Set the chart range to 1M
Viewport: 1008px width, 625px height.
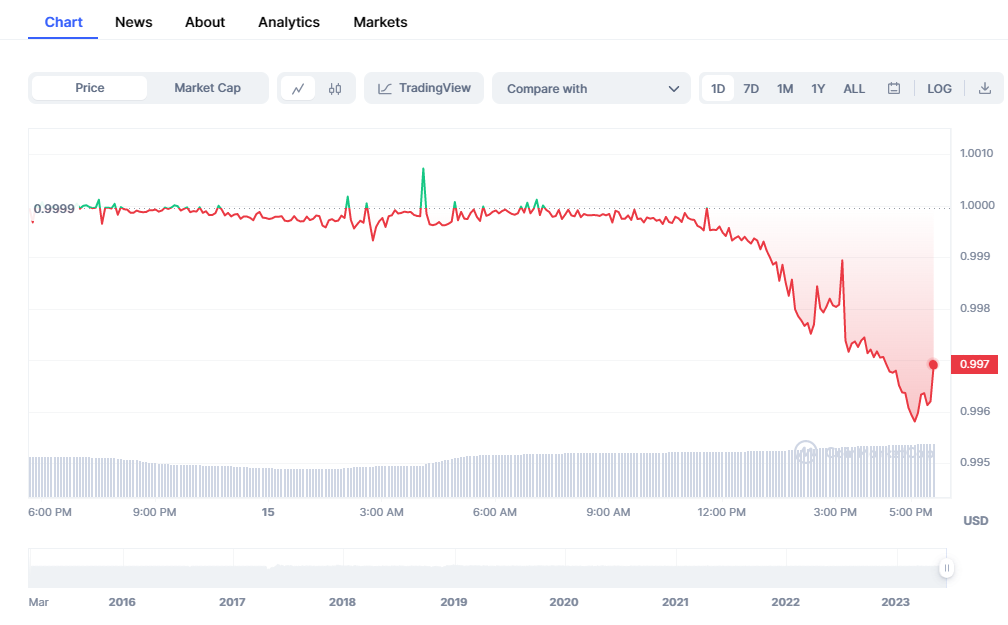[x=785, y=89]
